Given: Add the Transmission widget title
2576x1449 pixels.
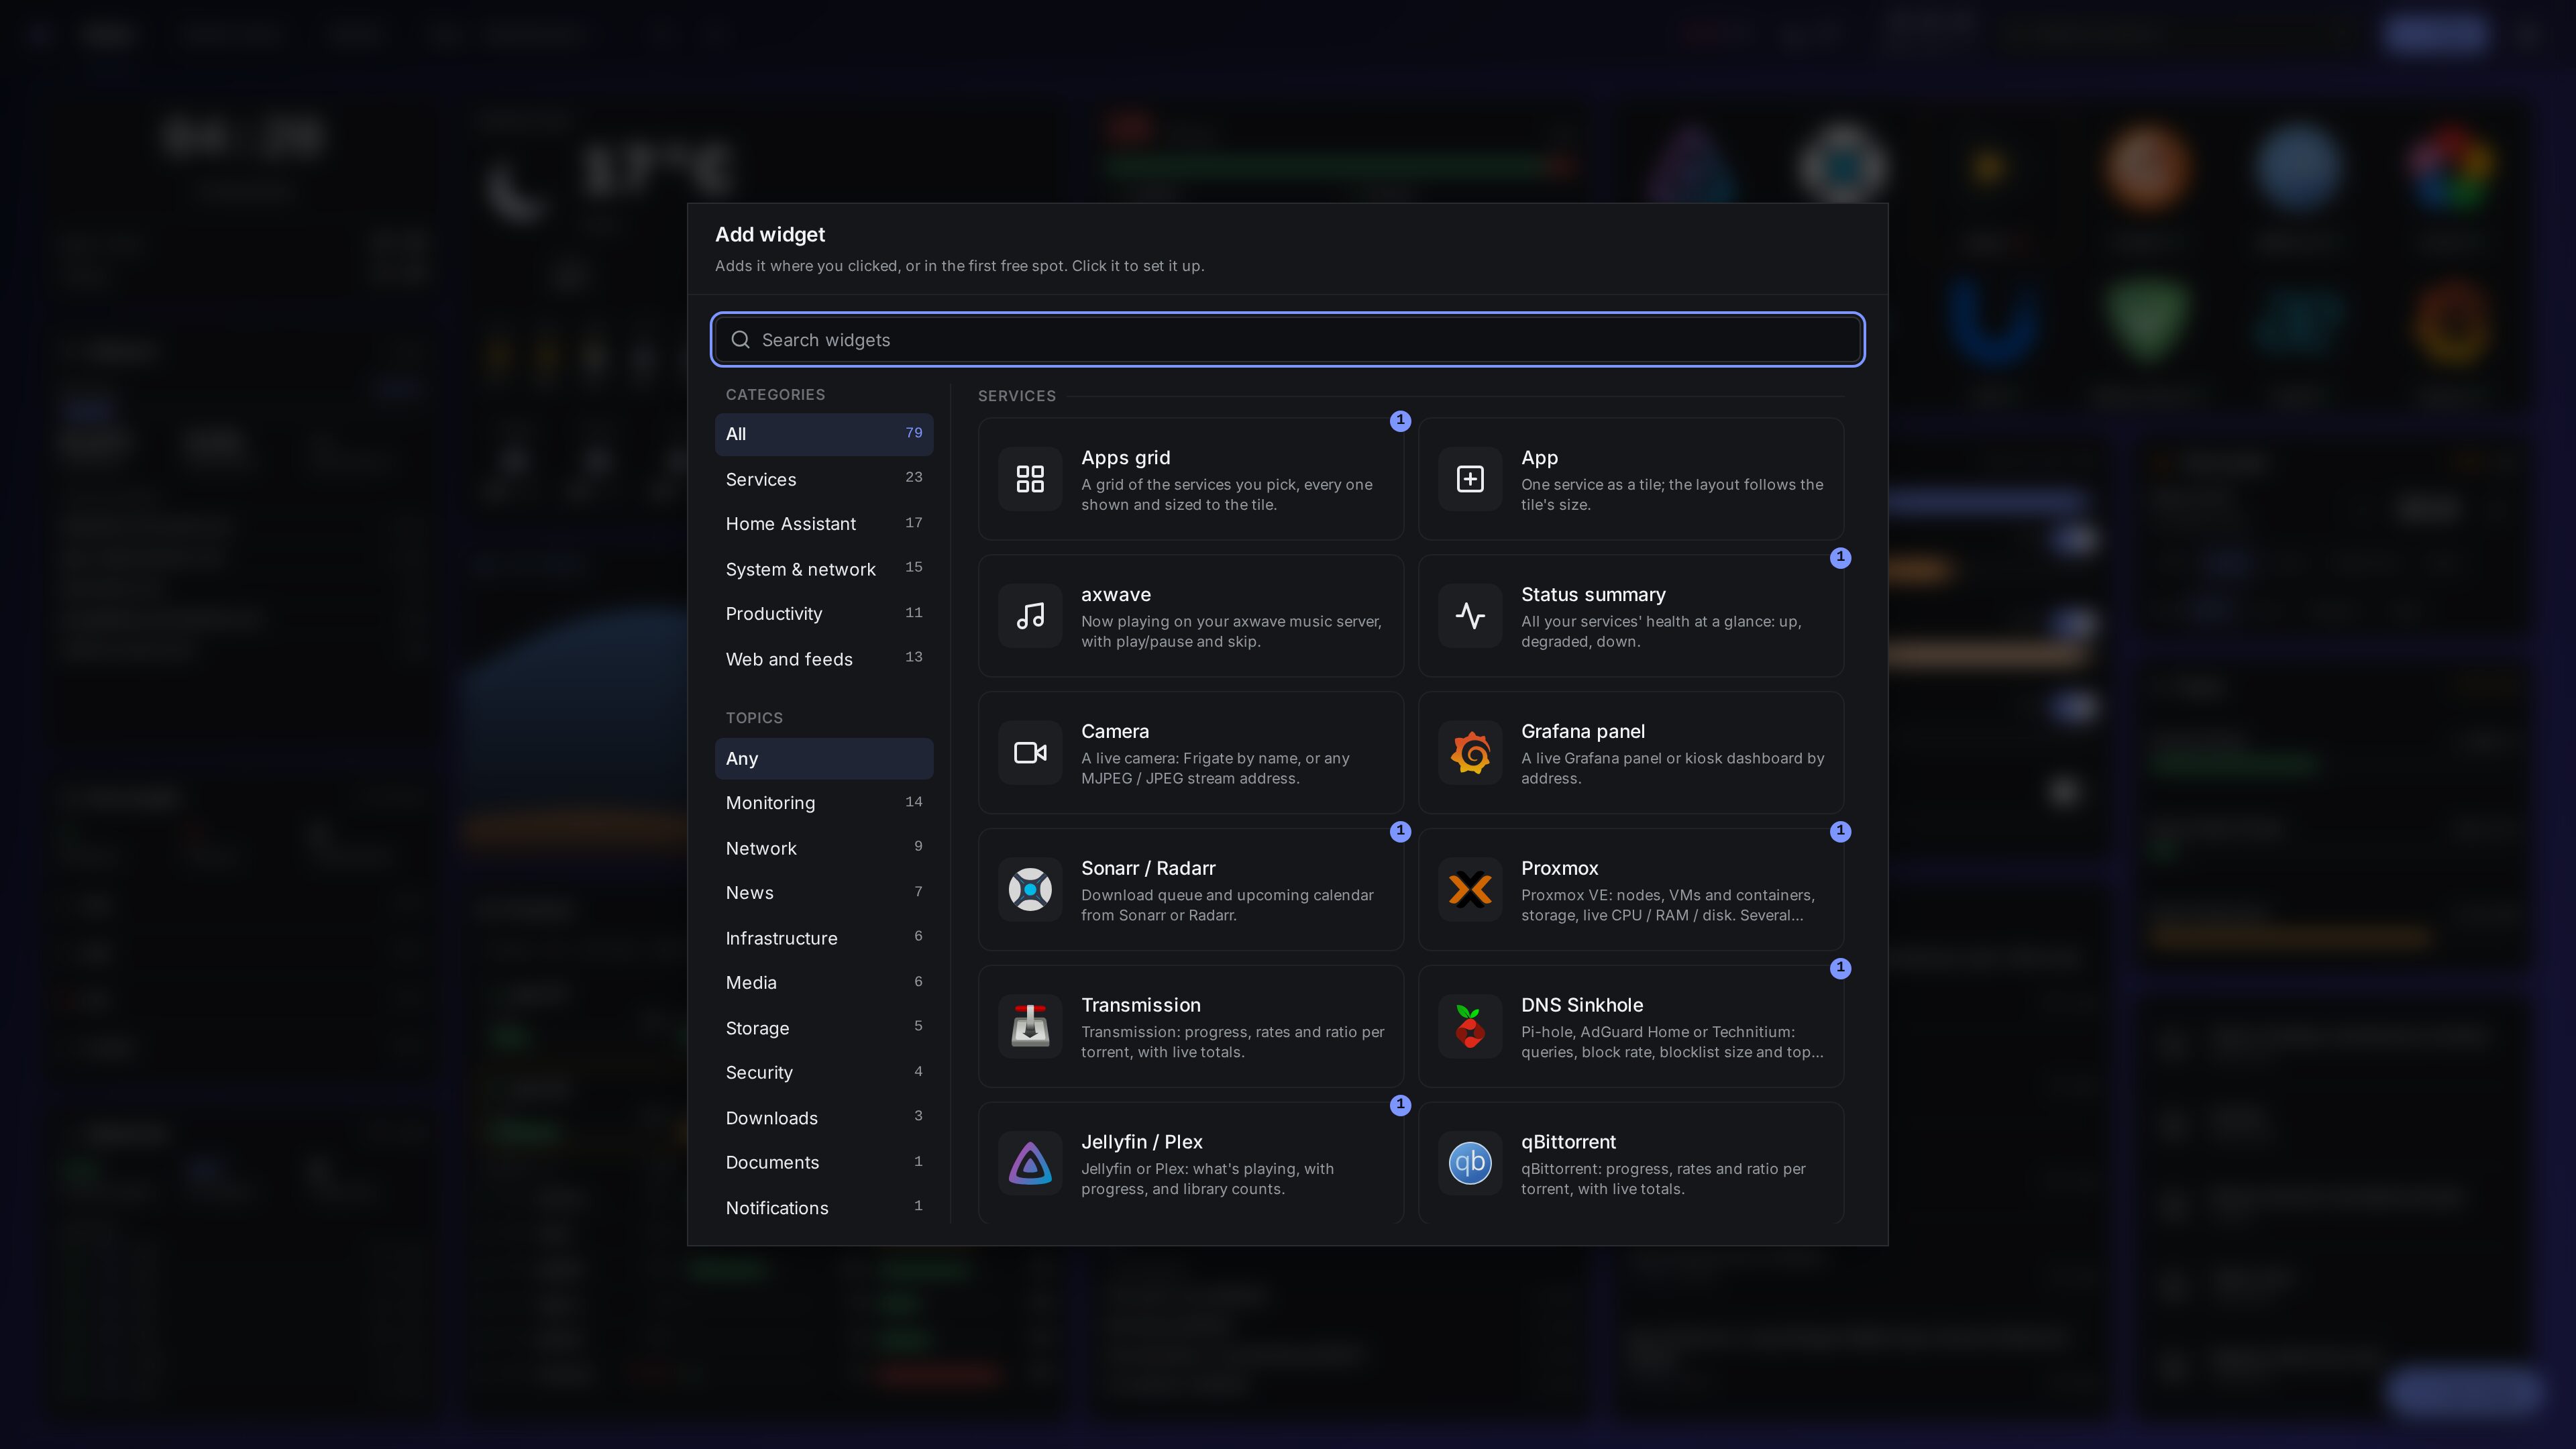Looking at the screenshot, I should click(x=1141, y=1005).
